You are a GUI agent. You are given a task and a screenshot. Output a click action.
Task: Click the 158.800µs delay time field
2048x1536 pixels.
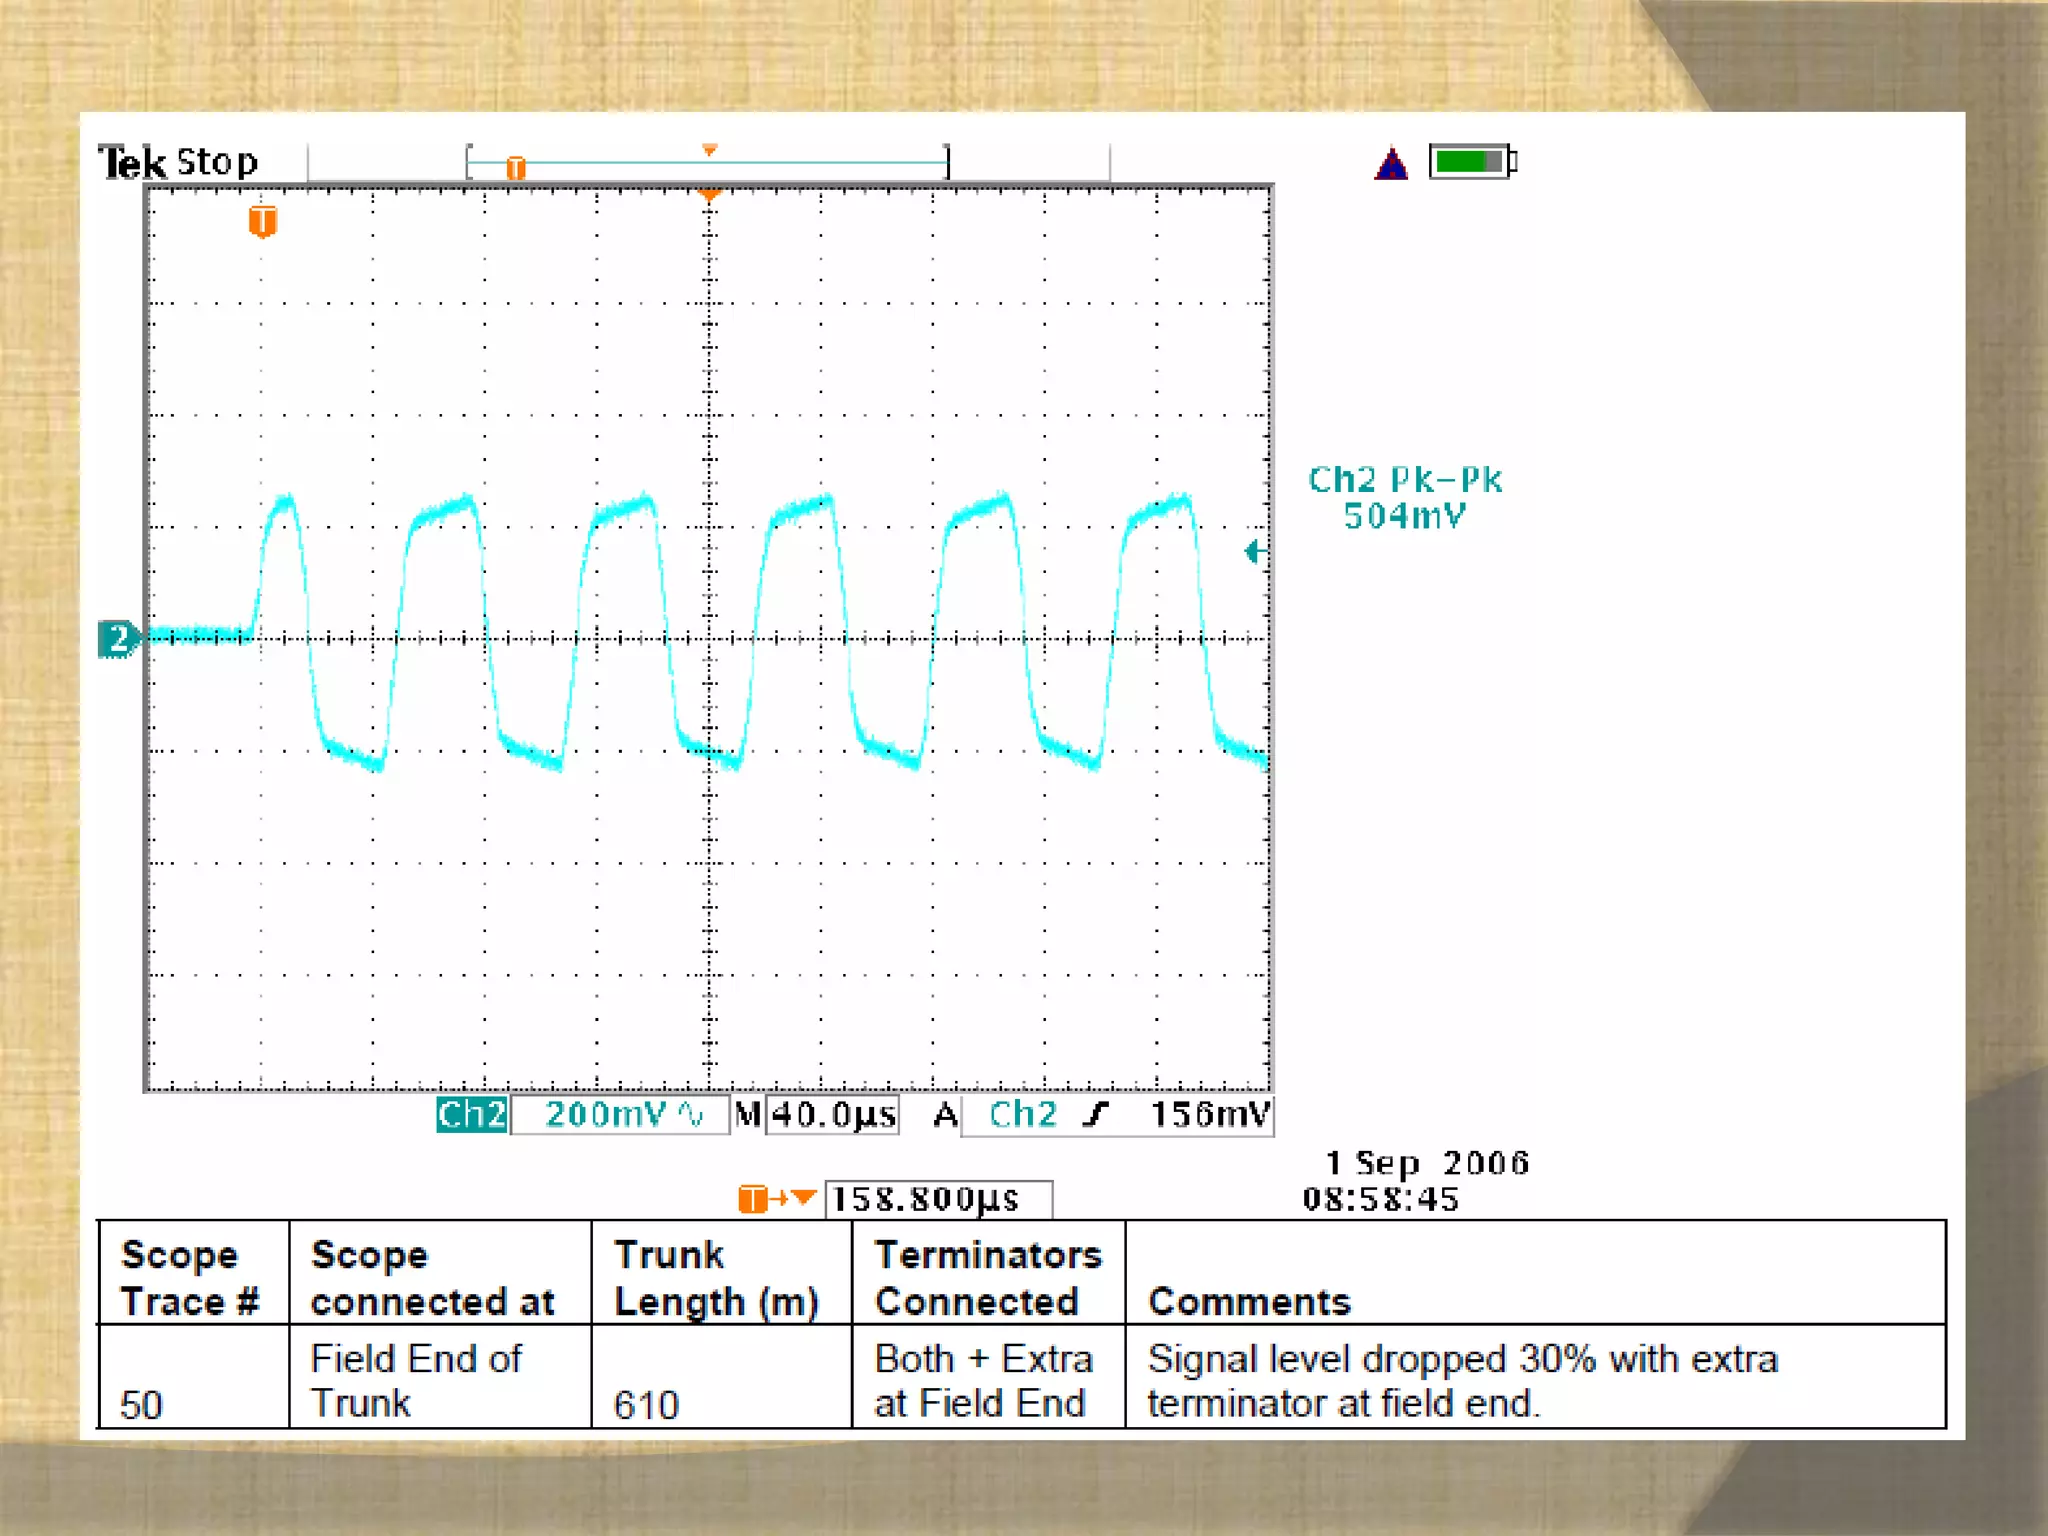(x=937, y=1199)
